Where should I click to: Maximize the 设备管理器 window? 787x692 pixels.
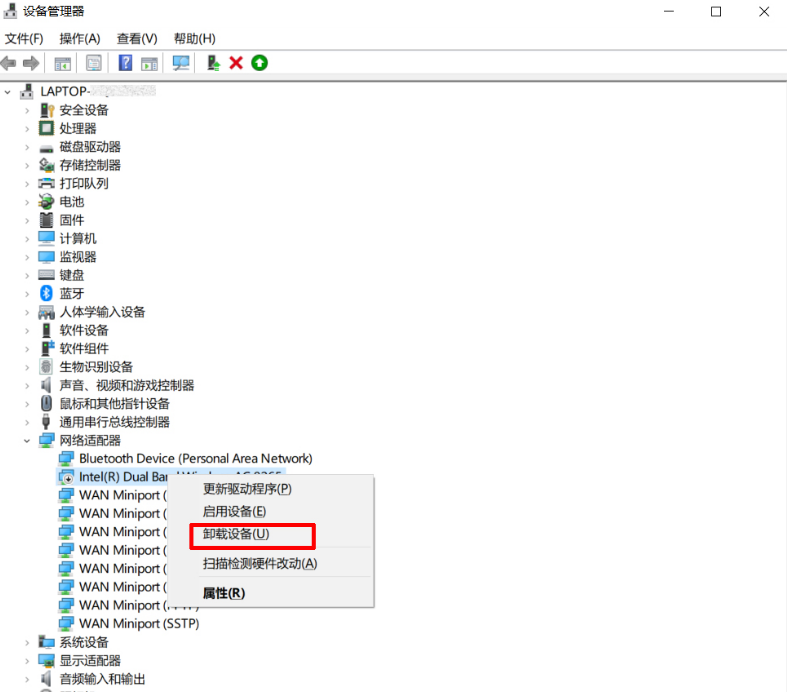716,12
